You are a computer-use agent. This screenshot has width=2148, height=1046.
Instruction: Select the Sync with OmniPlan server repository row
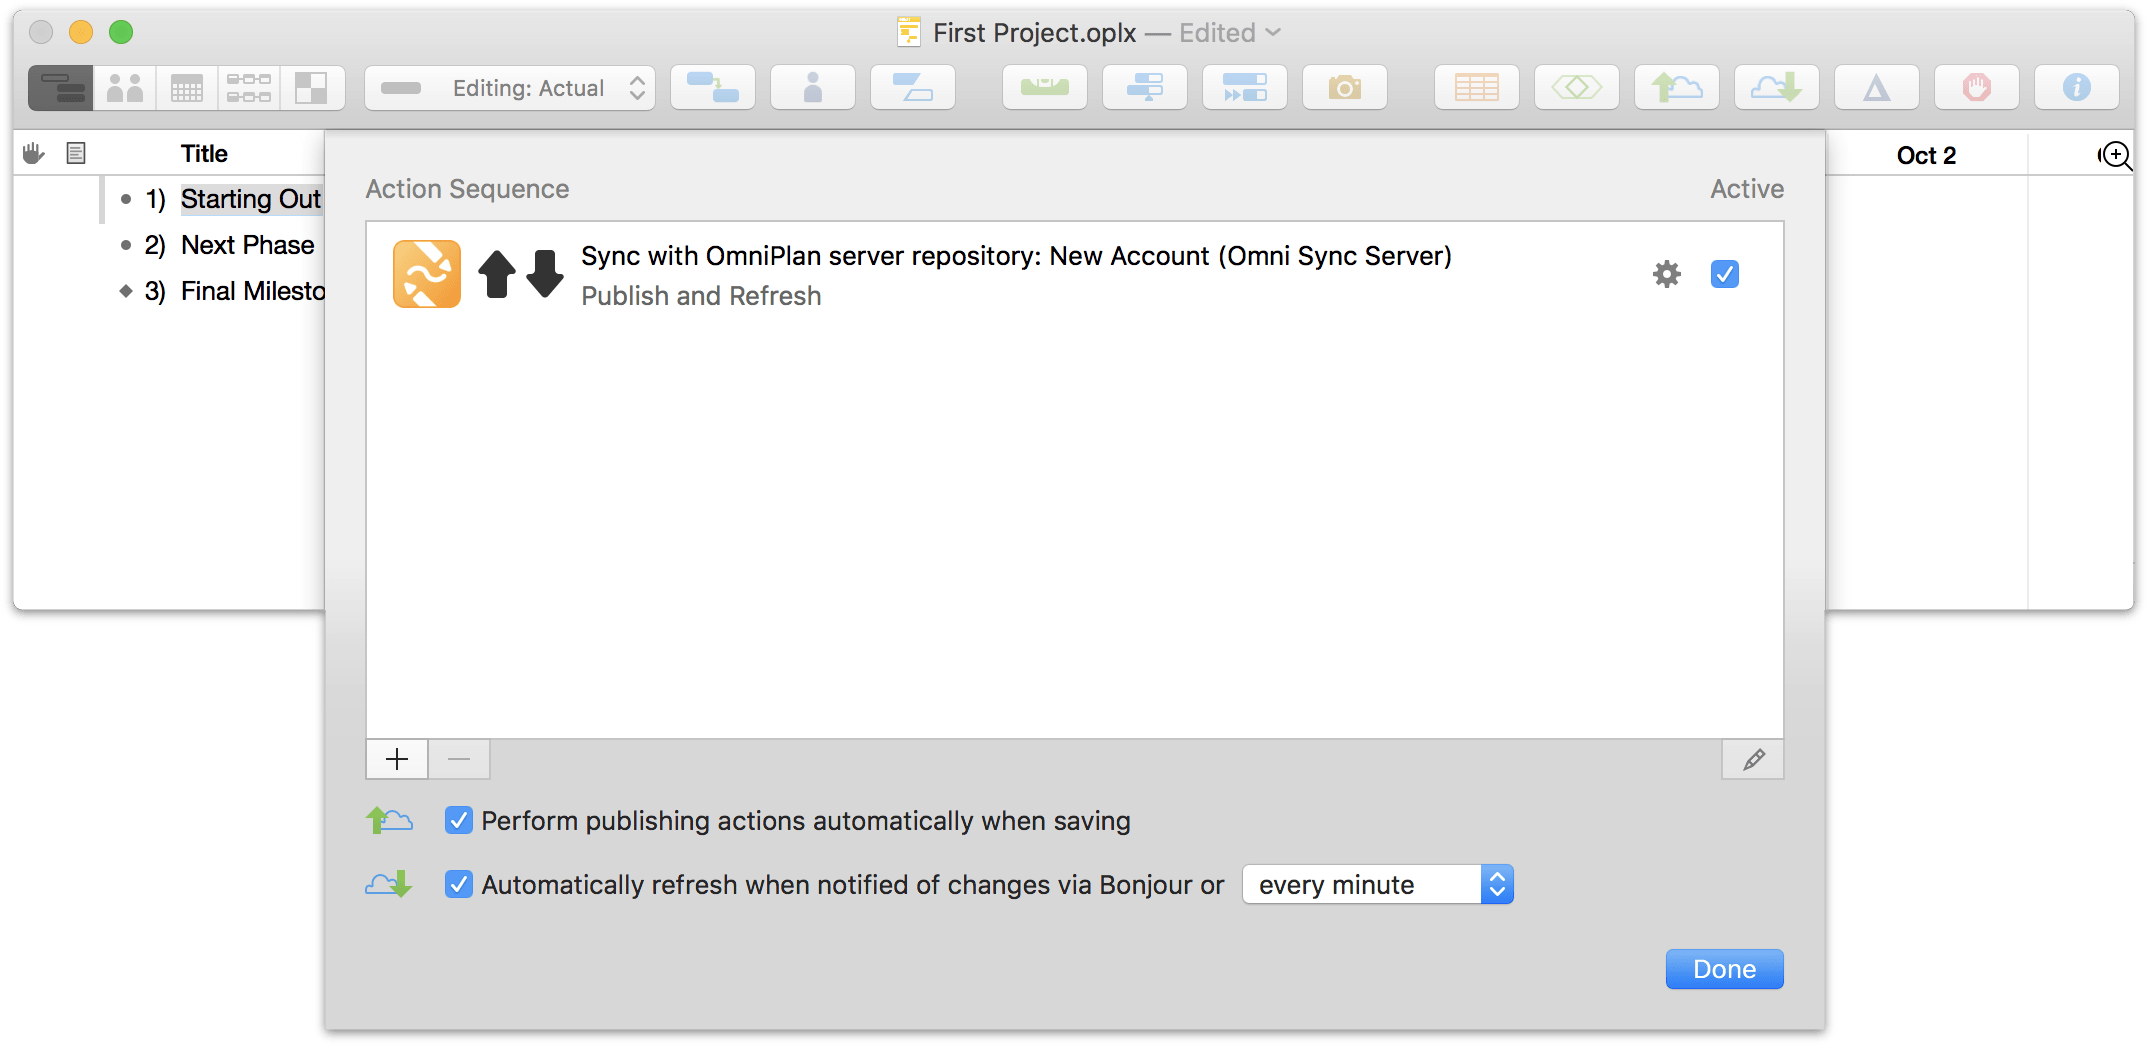click(x=1074, y=275)
